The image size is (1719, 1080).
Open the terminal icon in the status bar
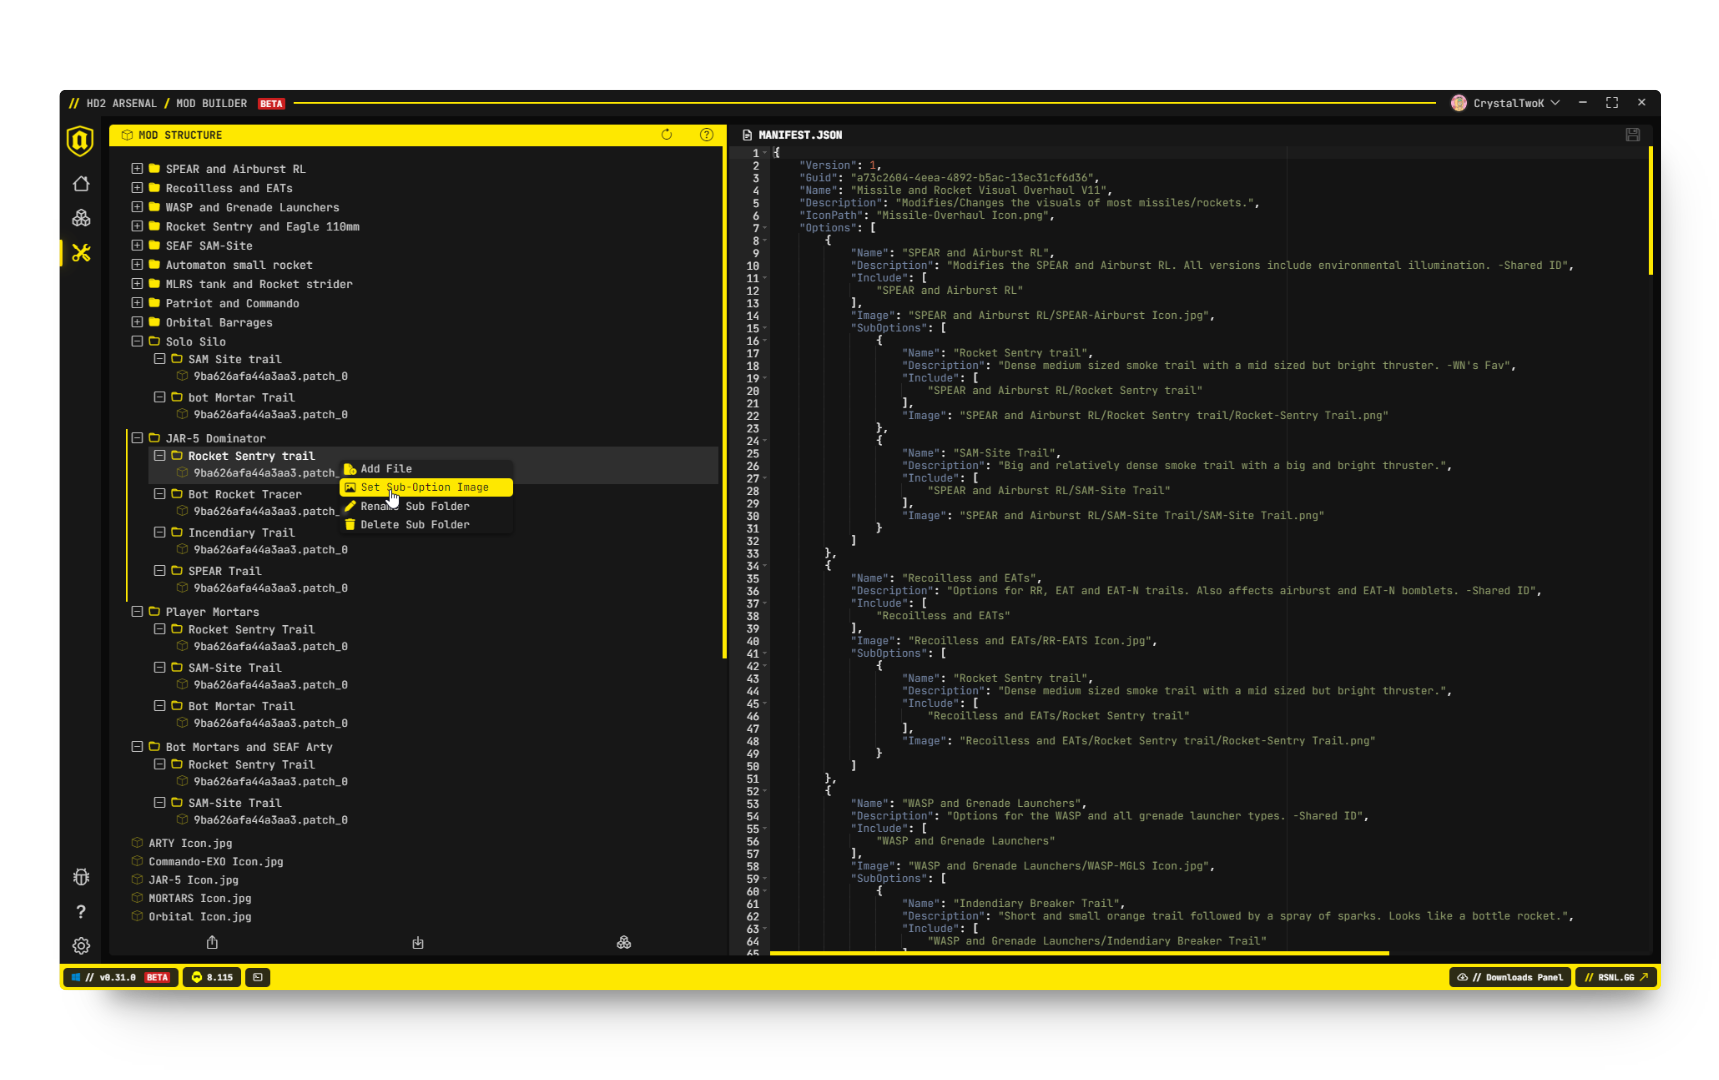point(257,977)
